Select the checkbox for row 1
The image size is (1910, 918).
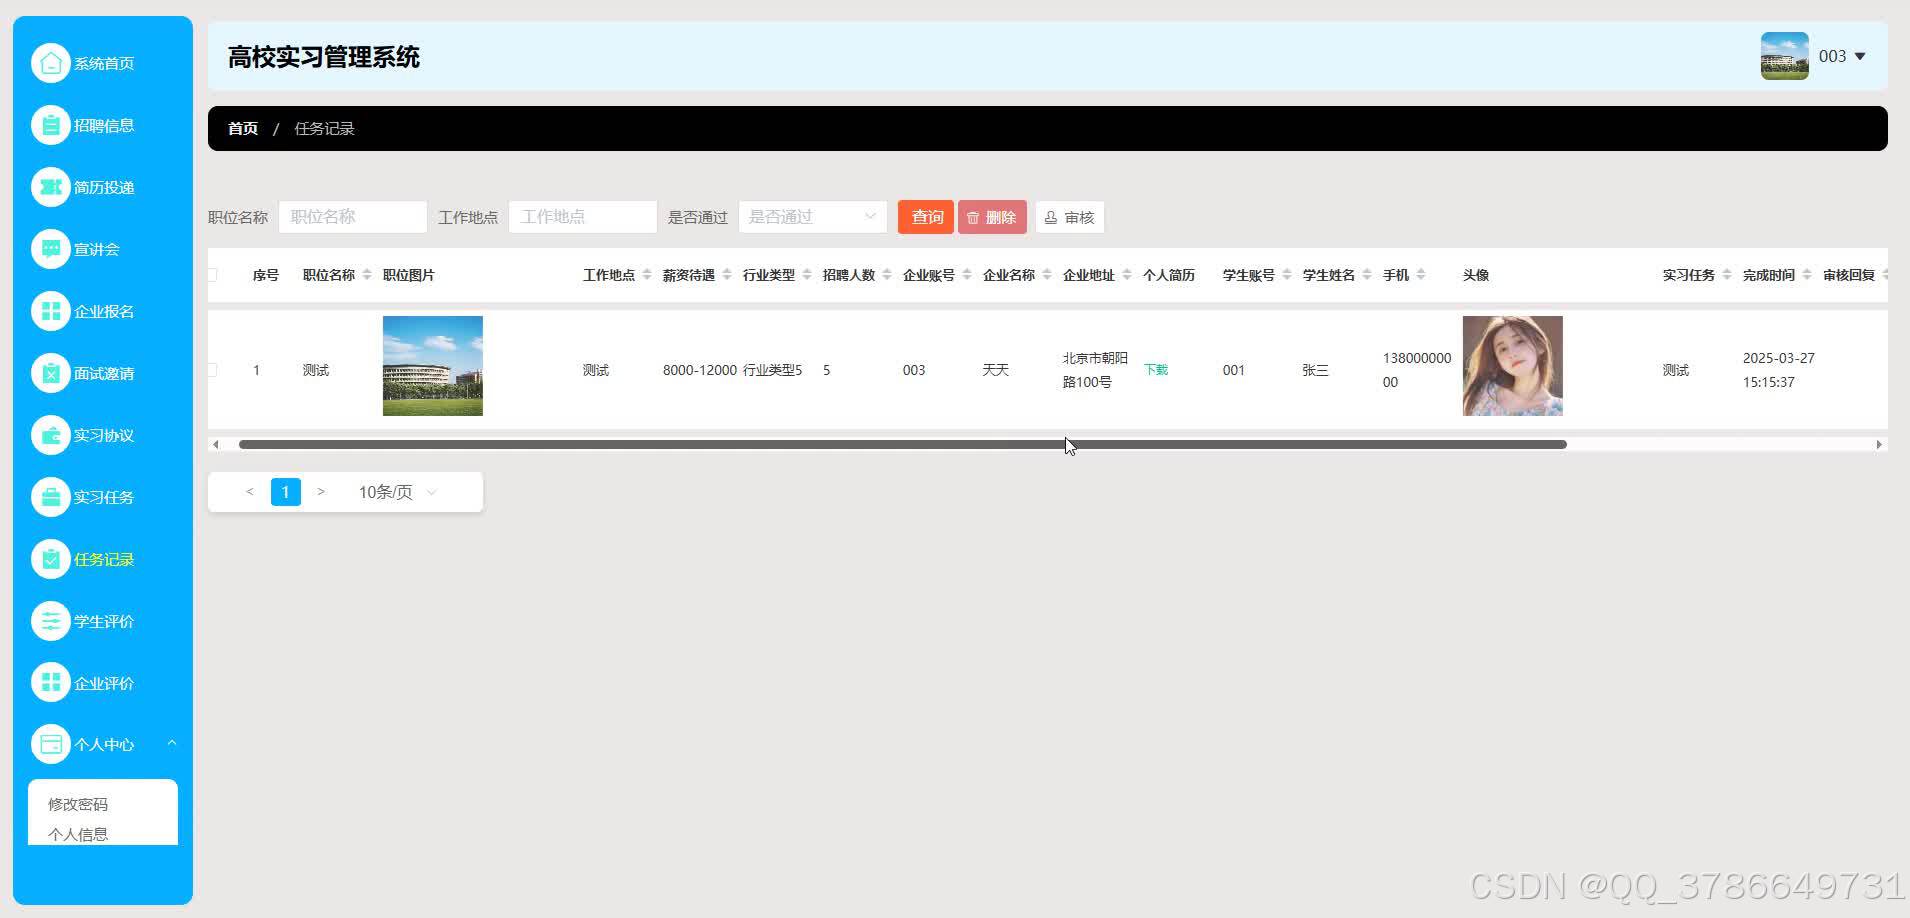(213, 369)
